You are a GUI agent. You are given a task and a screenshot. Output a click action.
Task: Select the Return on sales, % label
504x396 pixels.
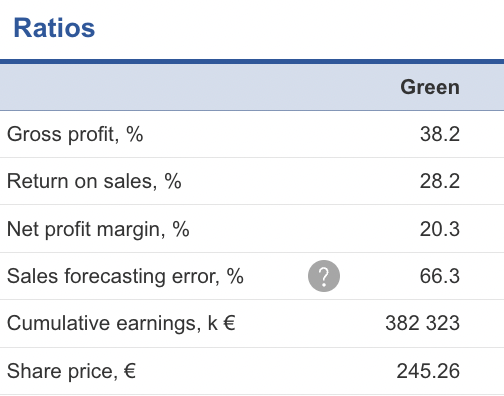[94, 182]
